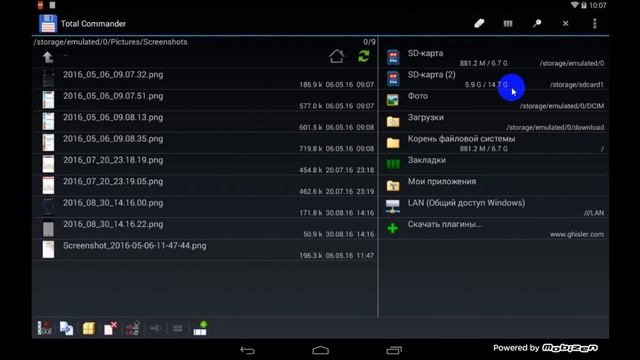Tap the Wi-Fi status bar icon
The width and height of the screenshot is (640, 360).
coord(574,5)
